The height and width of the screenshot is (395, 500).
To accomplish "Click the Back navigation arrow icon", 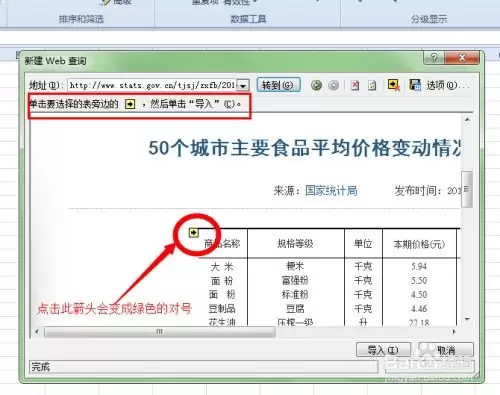I will [316, 85].
